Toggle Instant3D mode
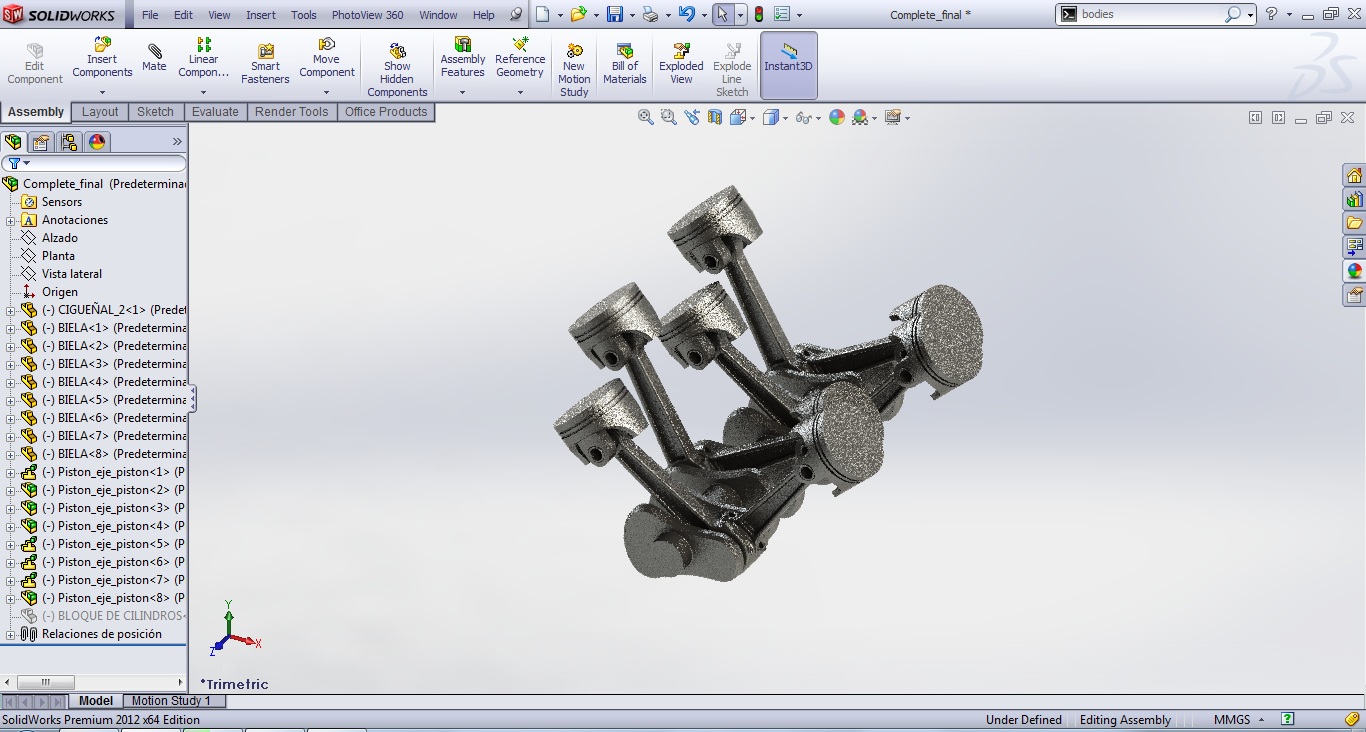 (789, 65)
